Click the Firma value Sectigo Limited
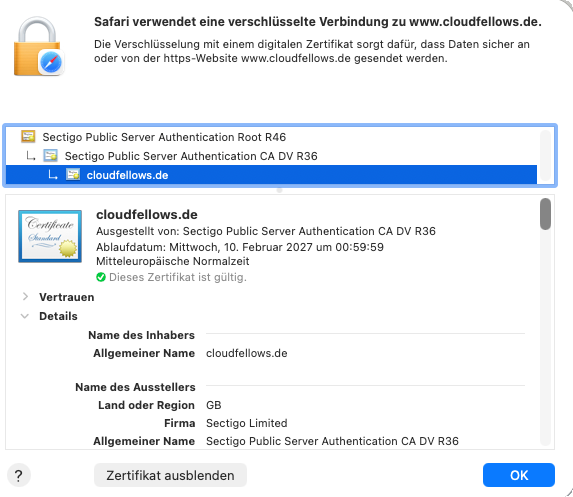This screenshot has height=497, width=573. pyautogui.click(x=247, y=423)
